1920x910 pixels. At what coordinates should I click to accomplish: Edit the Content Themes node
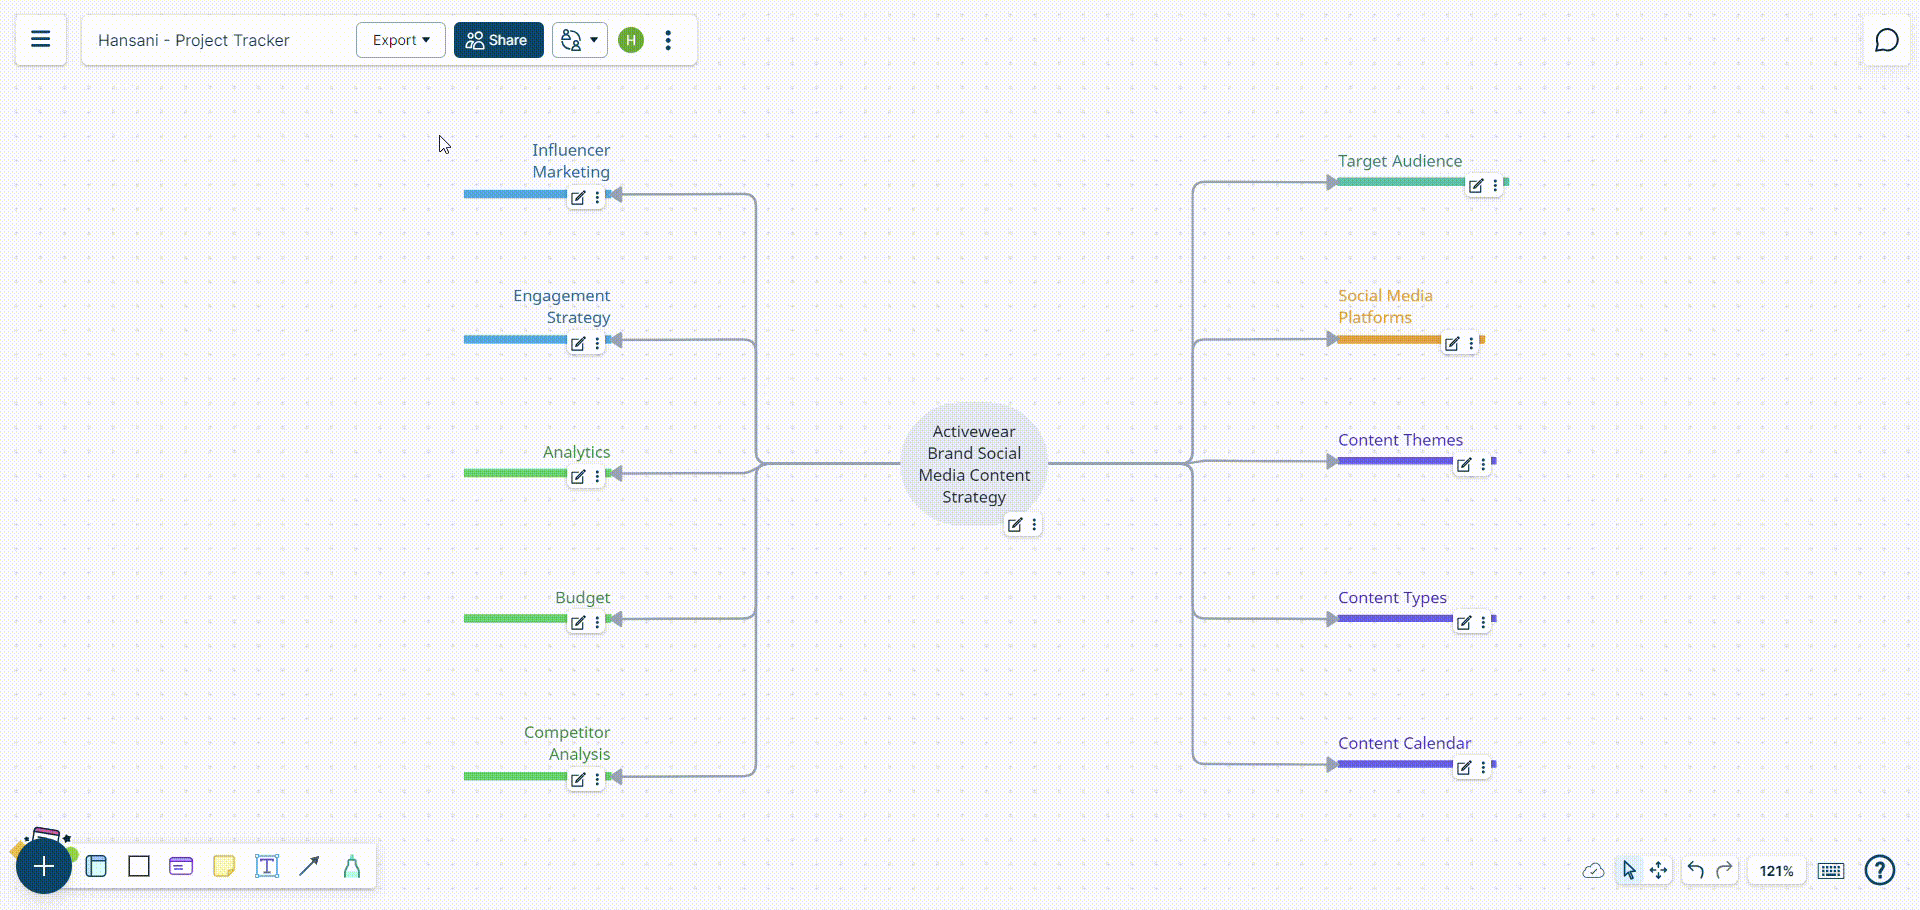1464,465
